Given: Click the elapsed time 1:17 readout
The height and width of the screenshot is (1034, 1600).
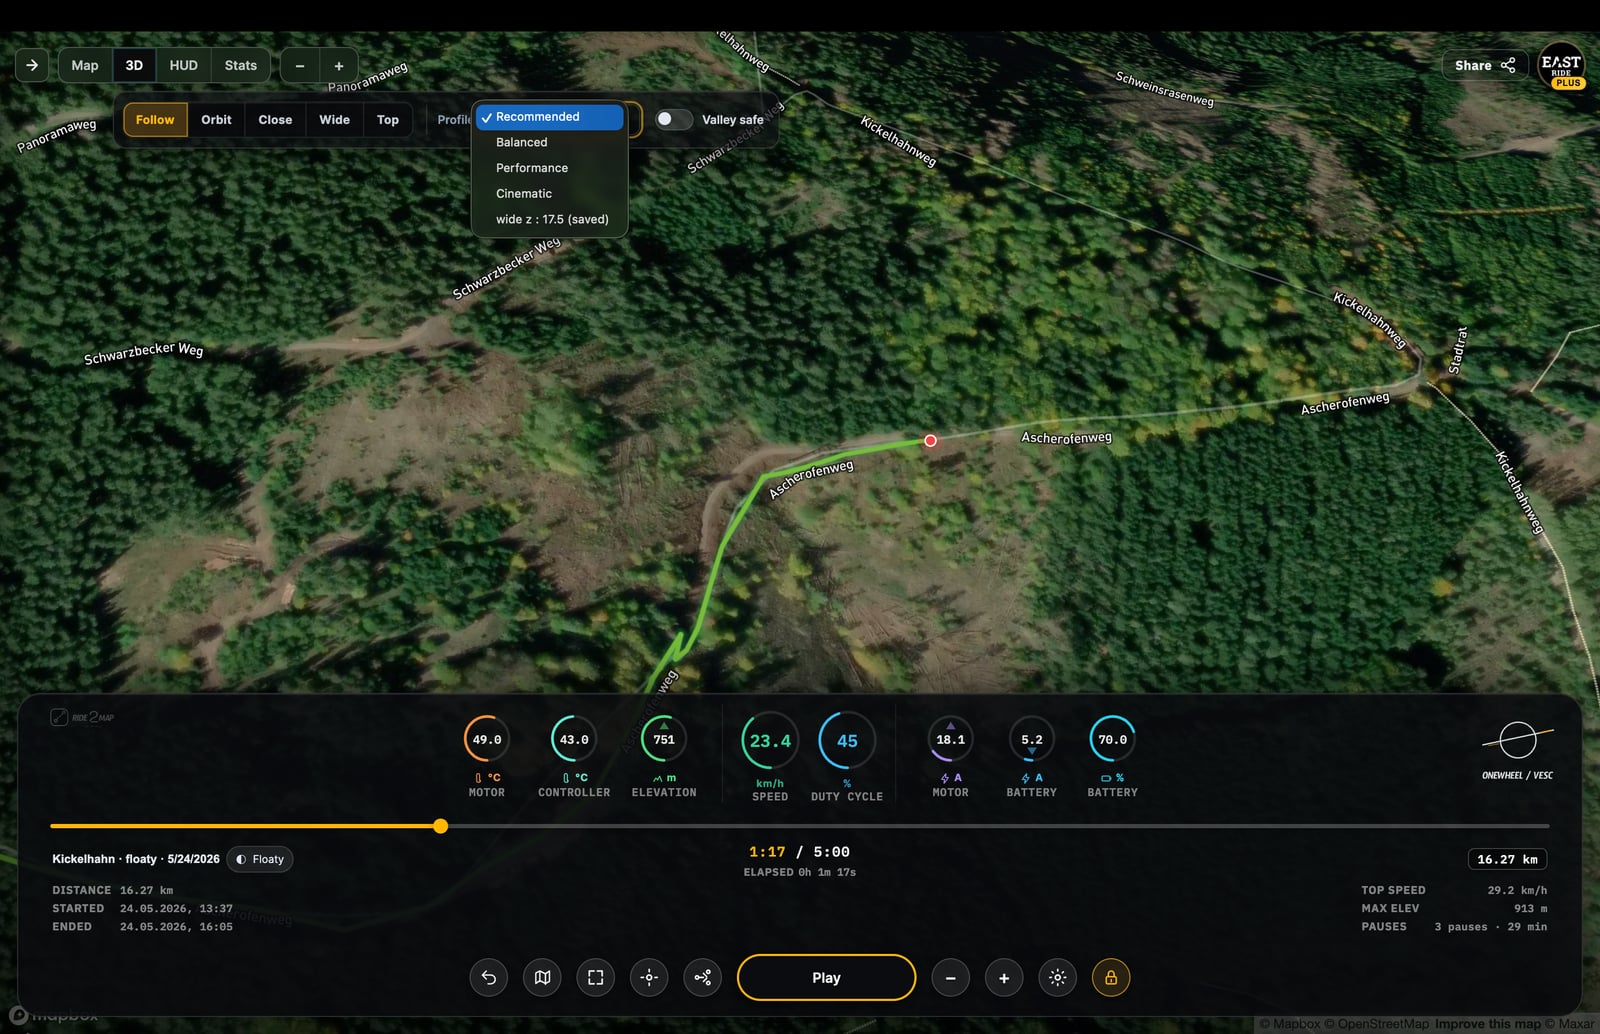Looking at the screenshot, I should click(767, 852).
